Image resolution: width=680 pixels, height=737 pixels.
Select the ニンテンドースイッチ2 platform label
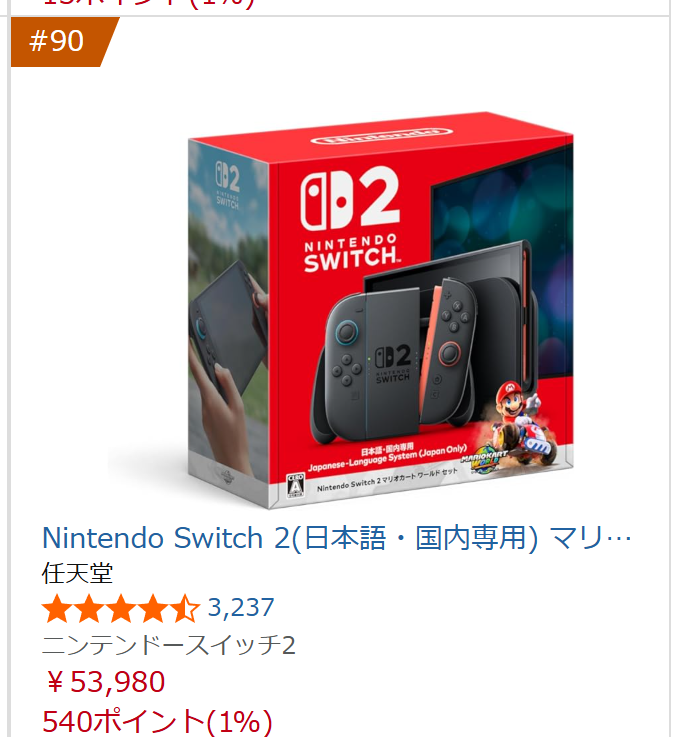169,645
